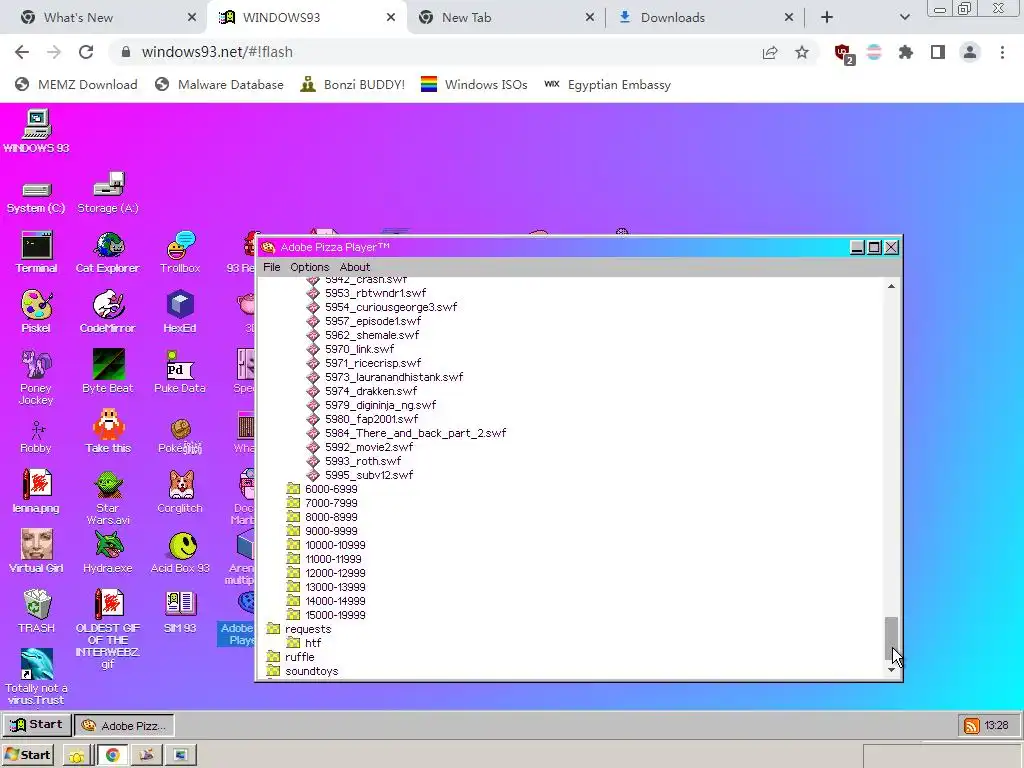Launch the CodeMirror icon
The width and height of the screenshot is (1024, 768).
click(x=108, y=312)
